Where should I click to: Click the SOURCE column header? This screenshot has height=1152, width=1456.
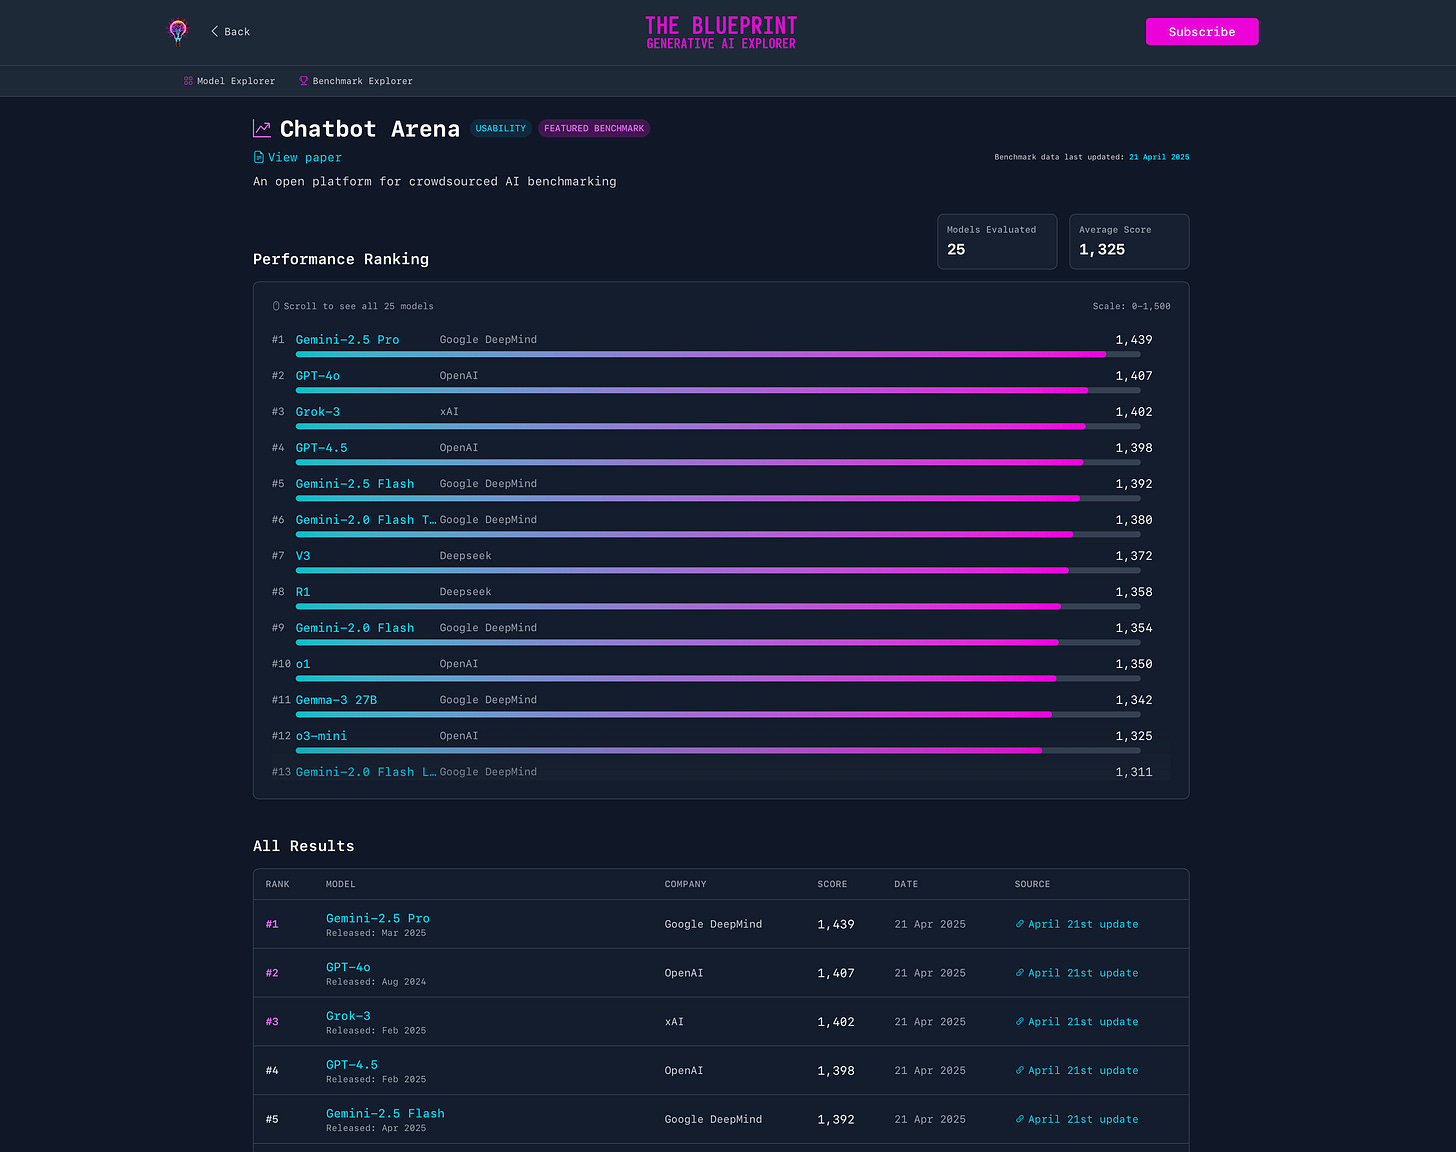(x=1033, y=884)
